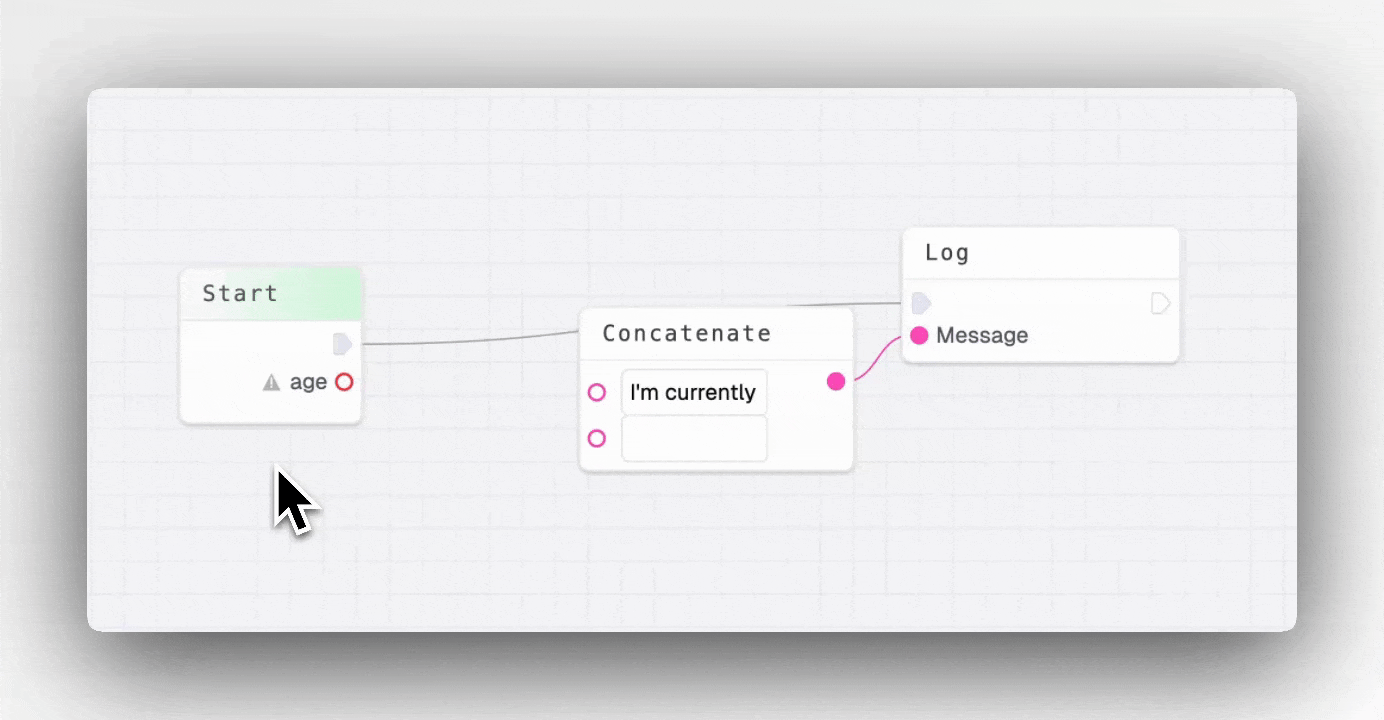Click the empty second text field in Concatenate

(693, 438)
